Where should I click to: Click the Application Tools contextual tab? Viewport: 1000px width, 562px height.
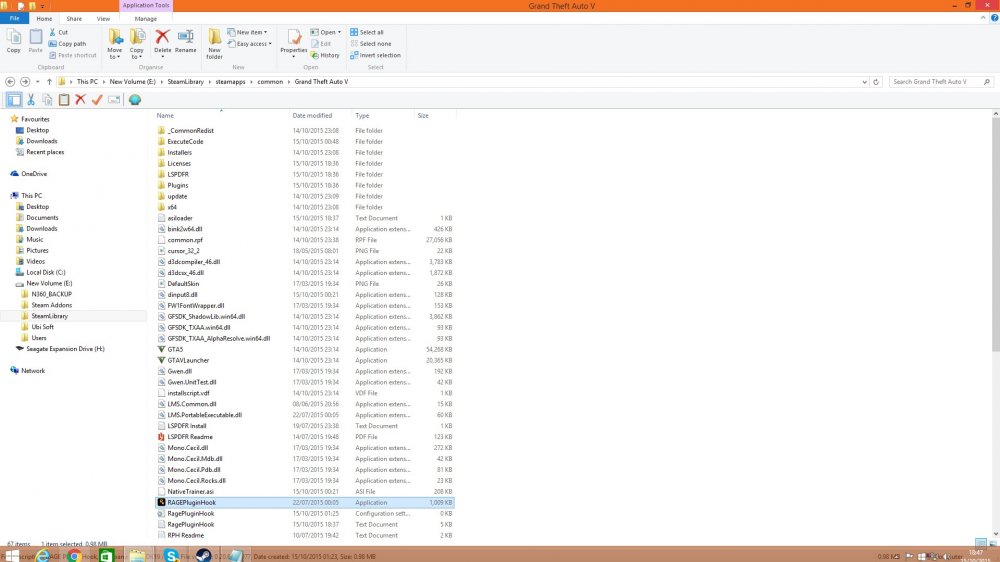click(x=145, y=5)
